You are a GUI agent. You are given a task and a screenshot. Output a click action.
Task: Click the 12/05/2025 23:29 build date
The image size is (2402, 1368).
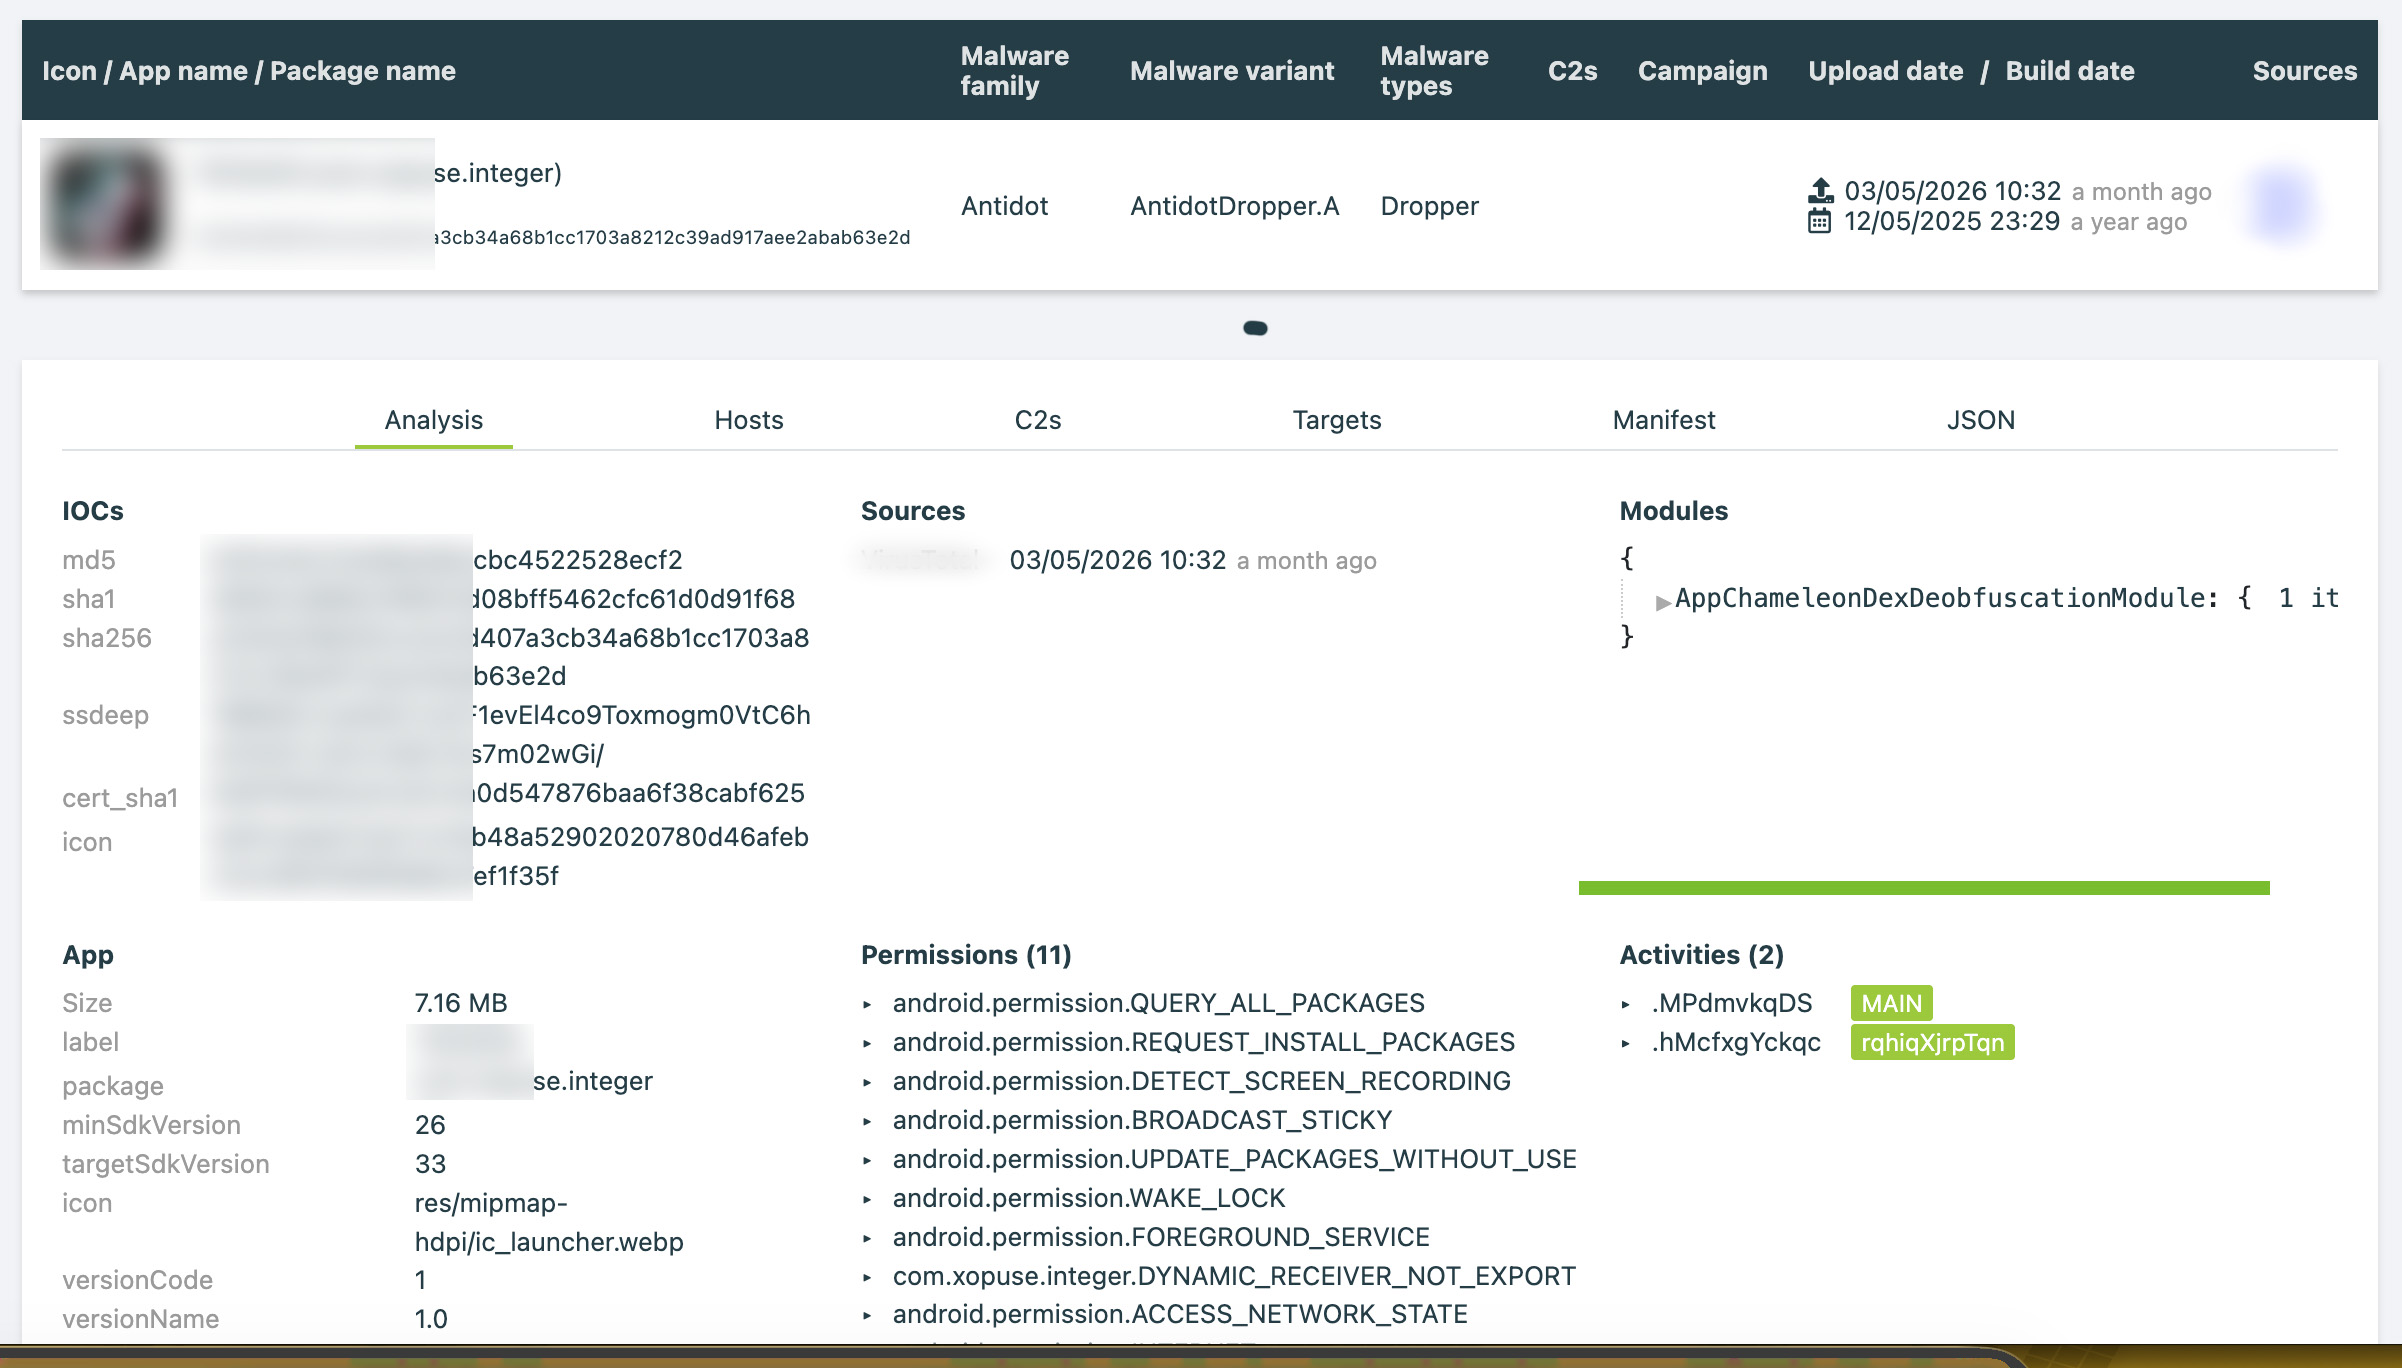(1952, 221)
